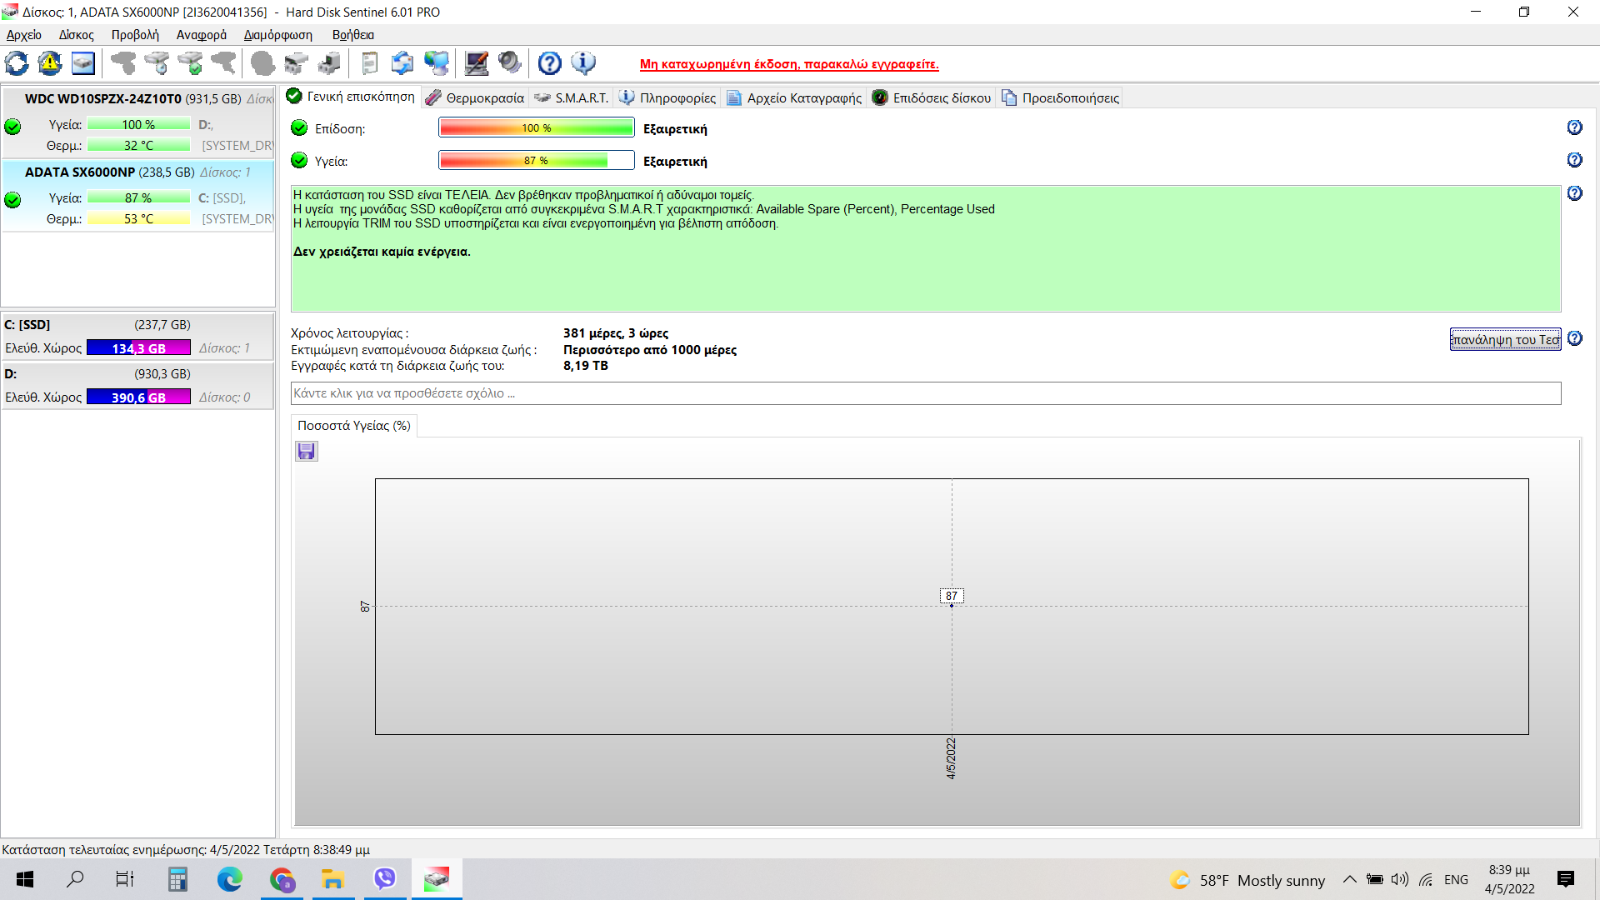Click the D: free space 390,6 GB bar
The image size is (1600, 900).
(139, 397)
